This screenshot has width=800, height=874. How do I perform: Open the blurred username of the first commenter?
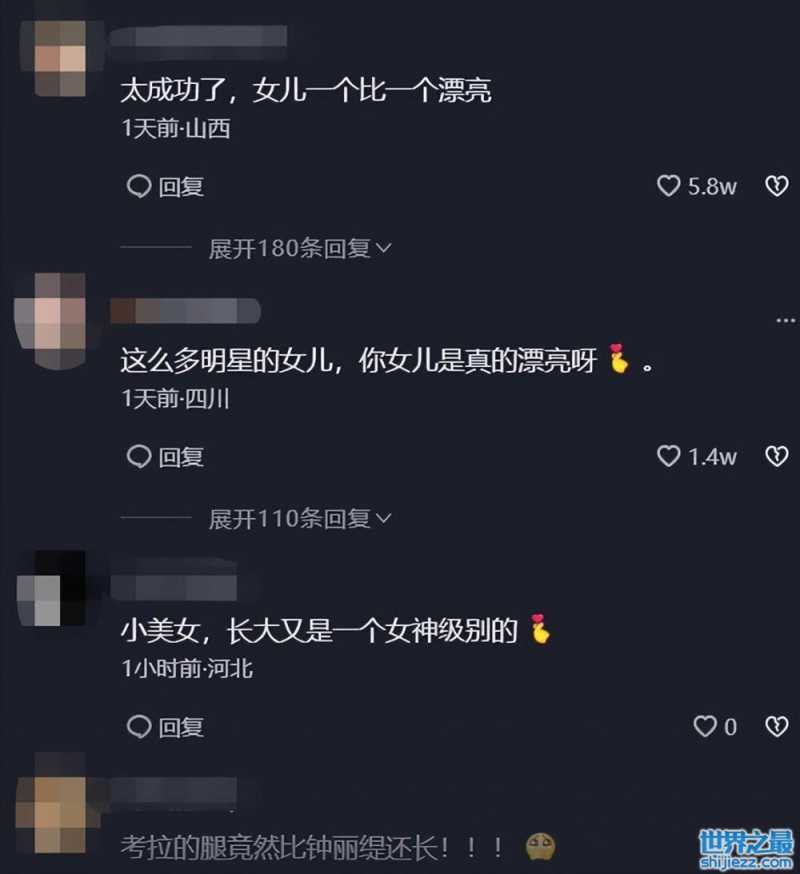(199, 38)
